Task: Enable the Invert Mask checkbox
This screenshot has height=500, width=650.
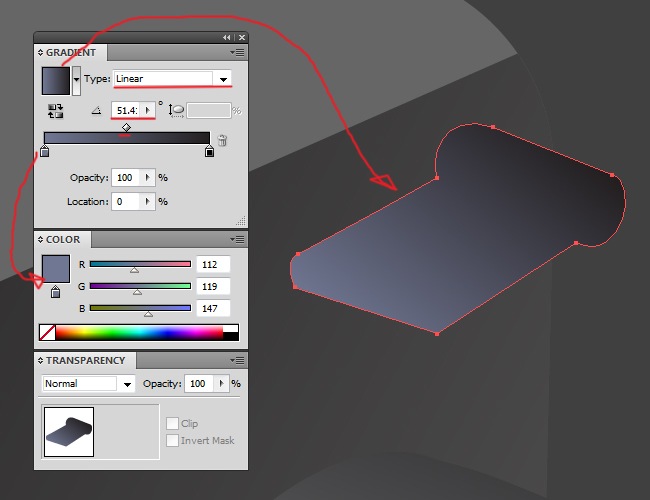Action: [172, 440]
